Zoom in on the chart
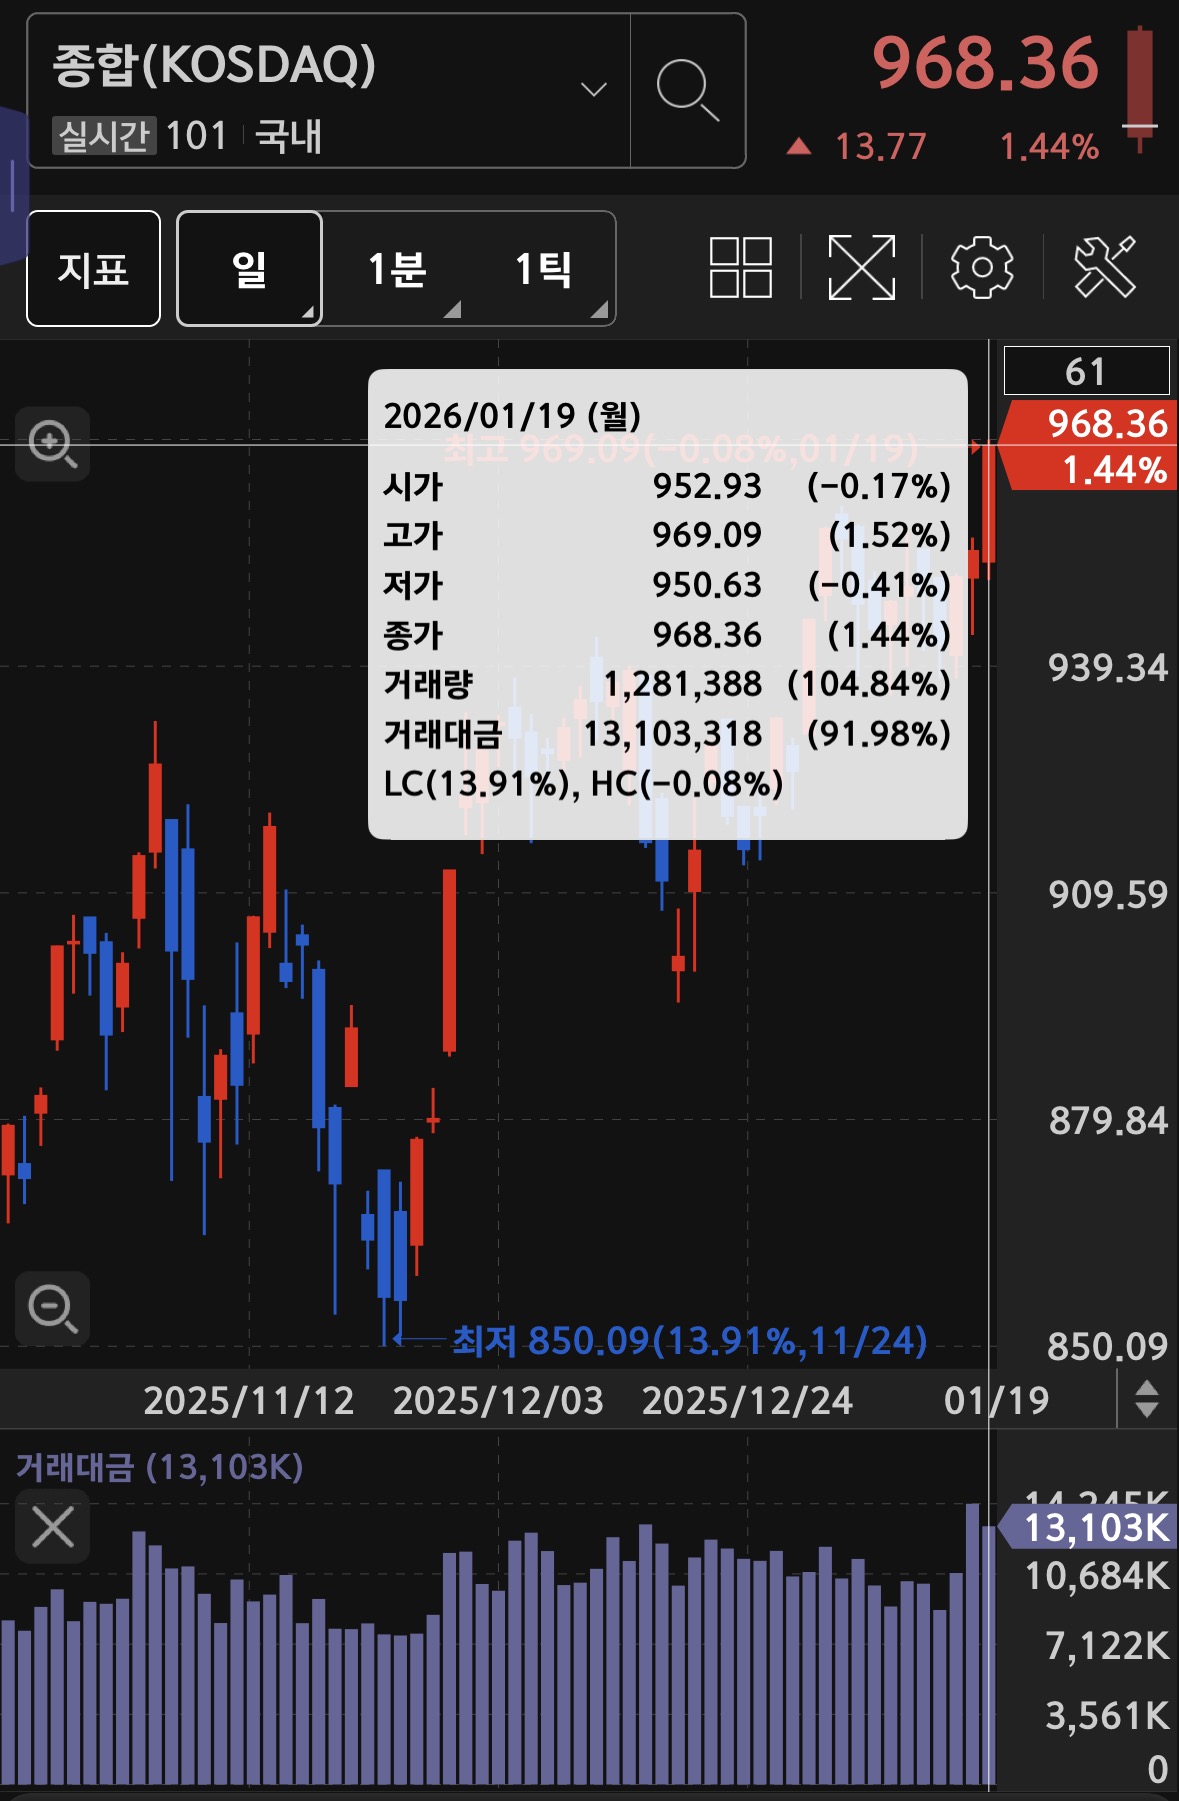This screenshot has width=1179, height=1801. click(53, 444)
